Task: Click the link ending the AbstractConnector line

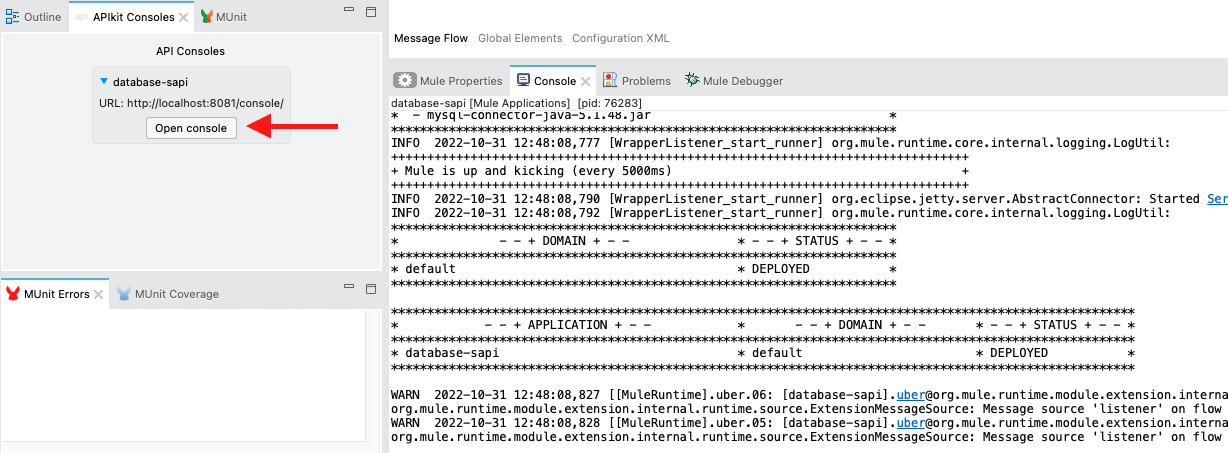Action: 1217,199
